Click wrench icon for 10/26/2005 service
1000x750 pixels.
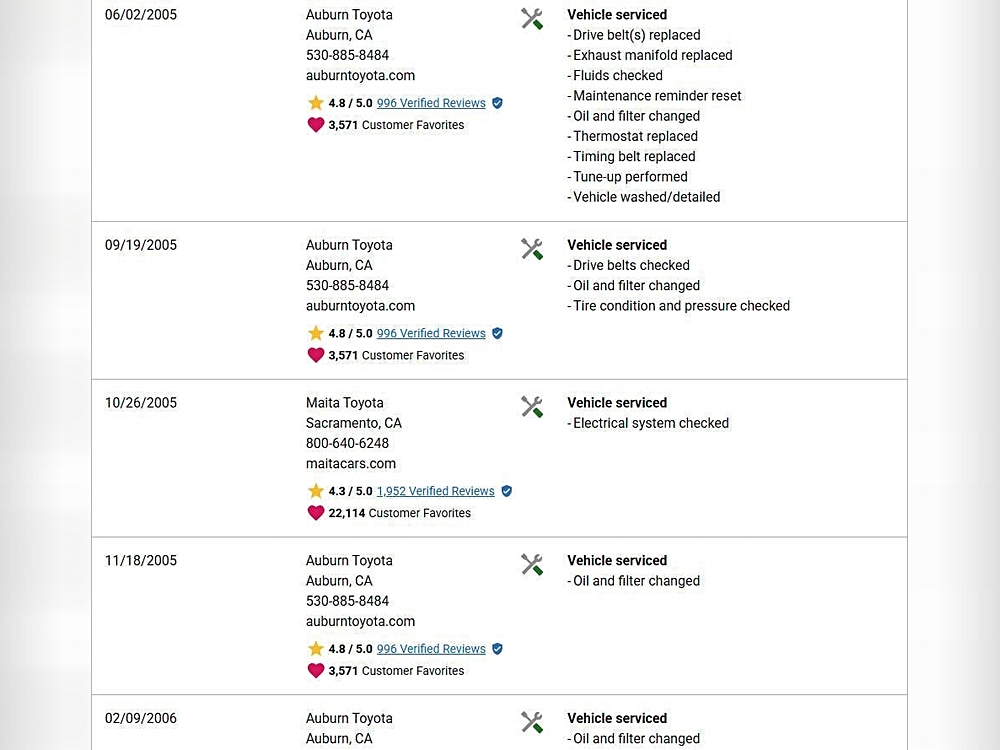(x=532, y=407)
